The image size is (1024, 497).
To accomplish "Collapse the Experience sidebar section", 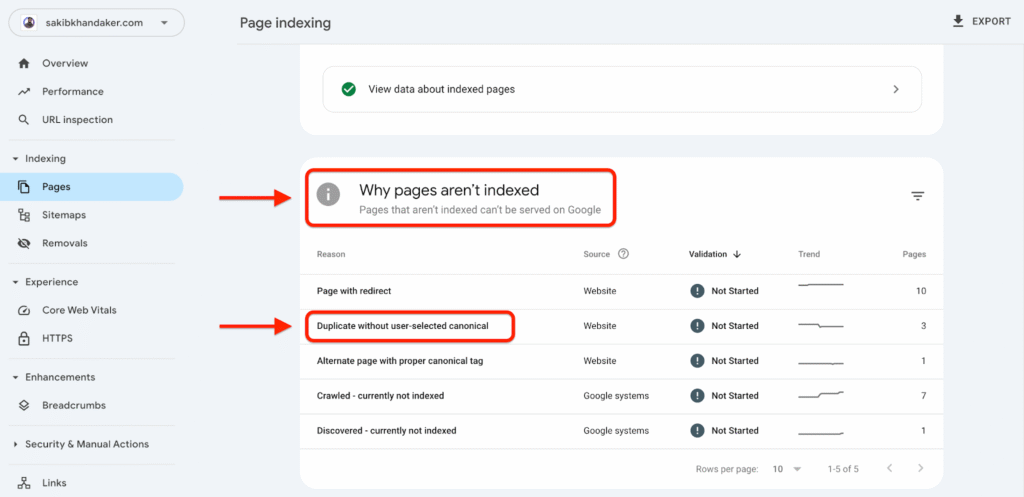I will [x=15, y=282].
